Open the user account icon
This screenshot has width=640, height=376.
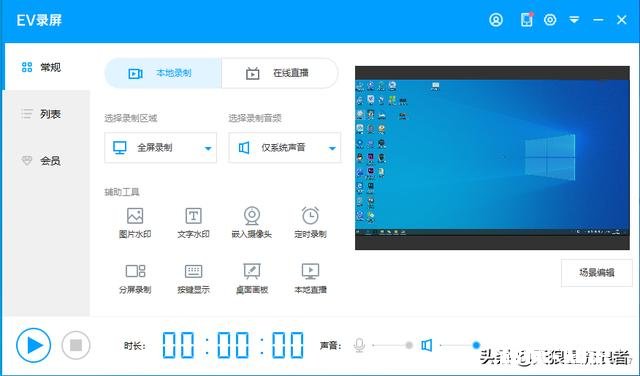click(x=496, y=20)
